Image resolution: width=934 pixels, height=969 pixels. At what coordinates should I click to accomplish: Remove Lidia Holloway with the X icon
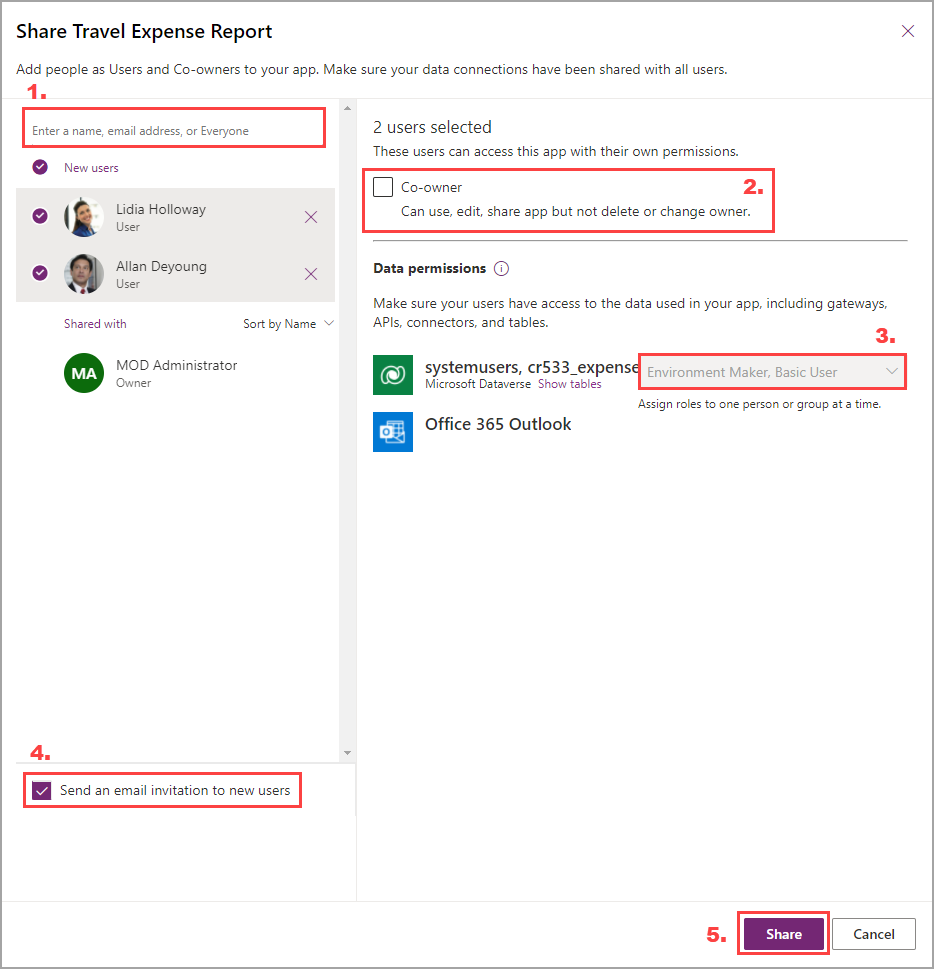(311, 217)
